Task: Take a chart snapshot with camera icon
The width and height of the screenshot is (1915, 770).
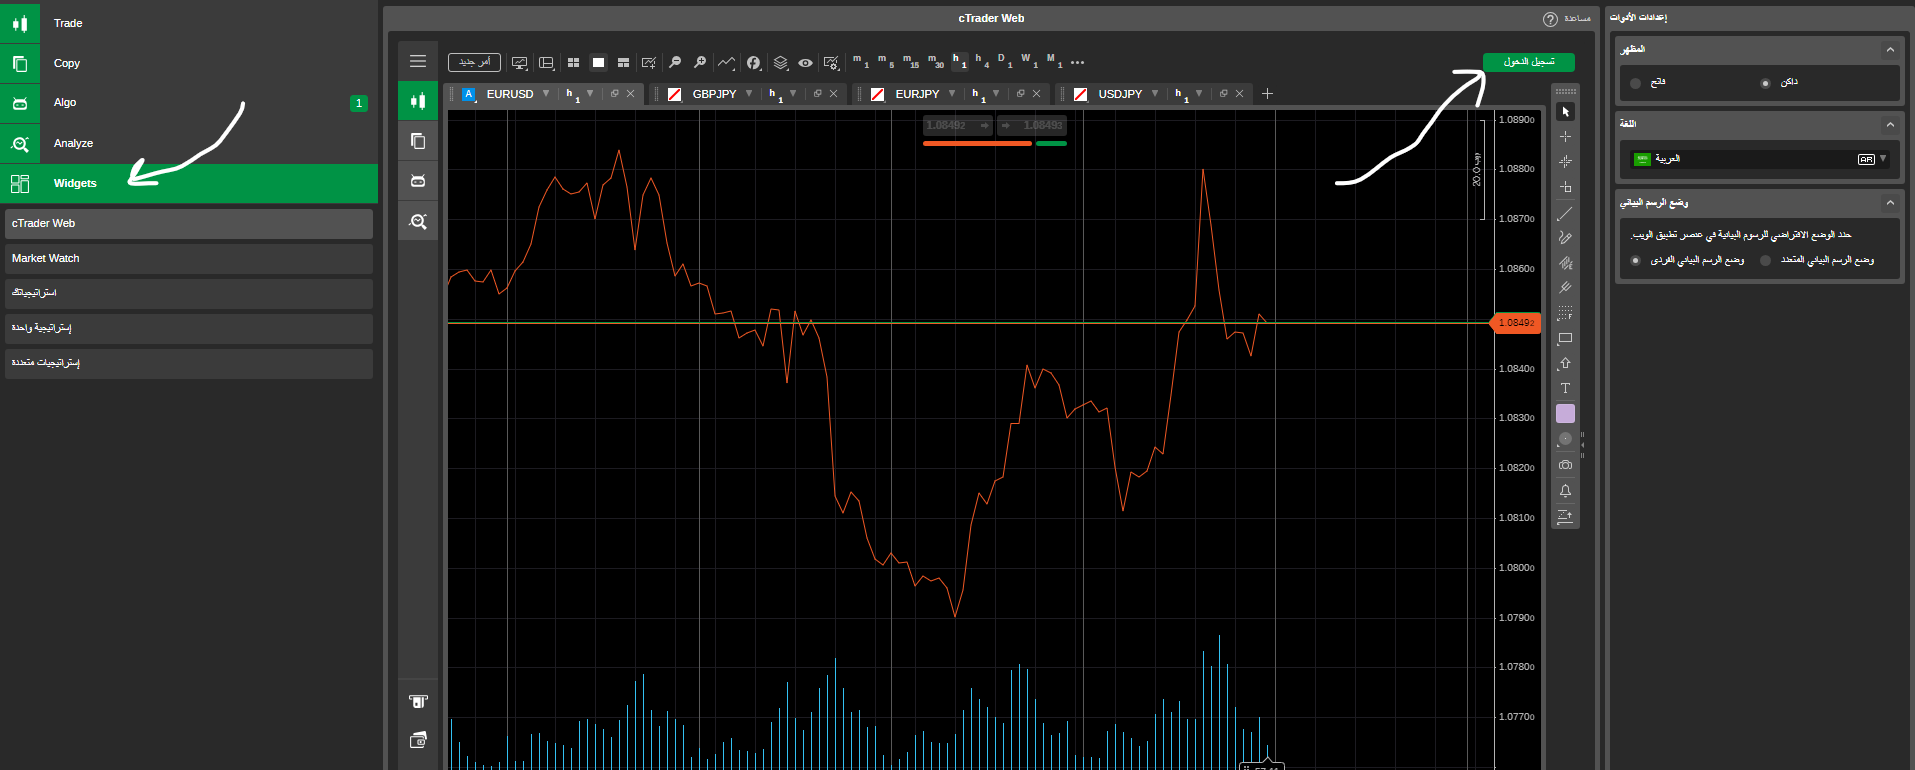Action: pos(1565,465)
